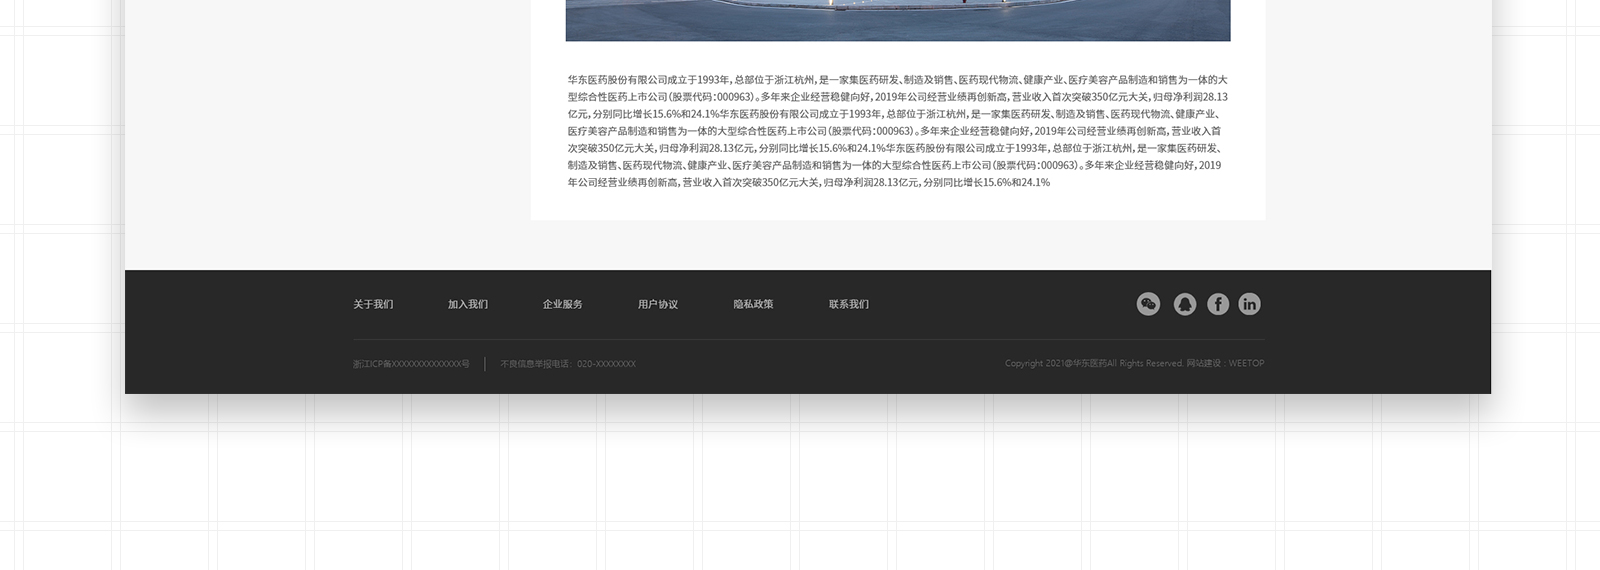Click the 浙江ICP备 registration number
This screenshot has height=570, width=1600.
(x=411, y=364)
